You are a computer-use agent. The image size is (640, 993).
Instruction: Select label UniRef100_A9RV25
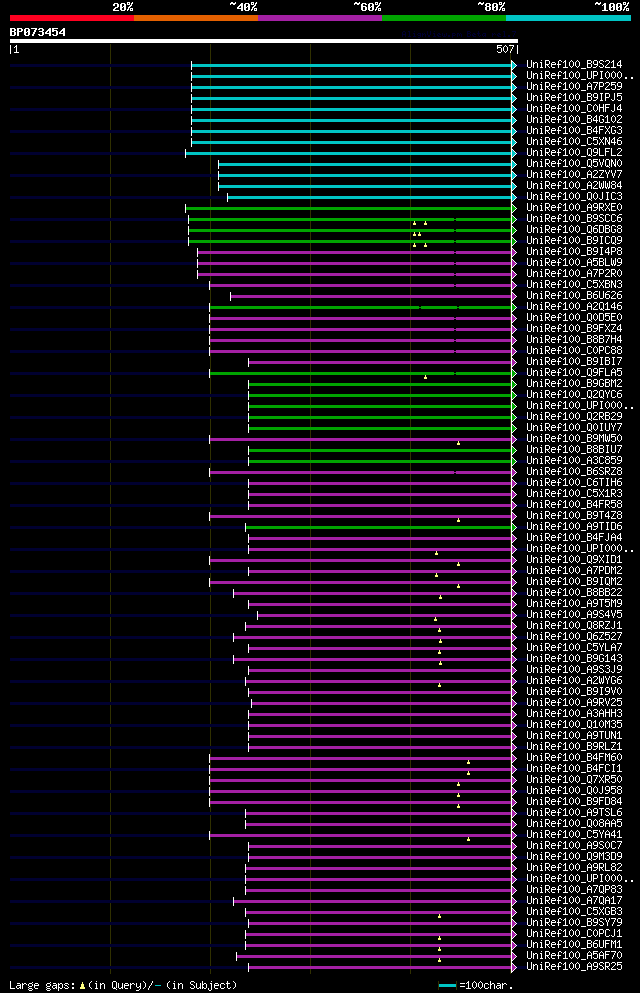pyautogui.click(x=574, y=702)
